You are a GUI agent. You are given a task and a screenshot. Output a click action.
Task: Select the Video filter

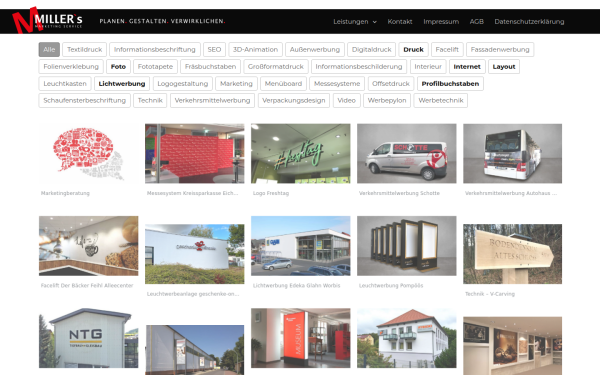[x=346, y=100]
